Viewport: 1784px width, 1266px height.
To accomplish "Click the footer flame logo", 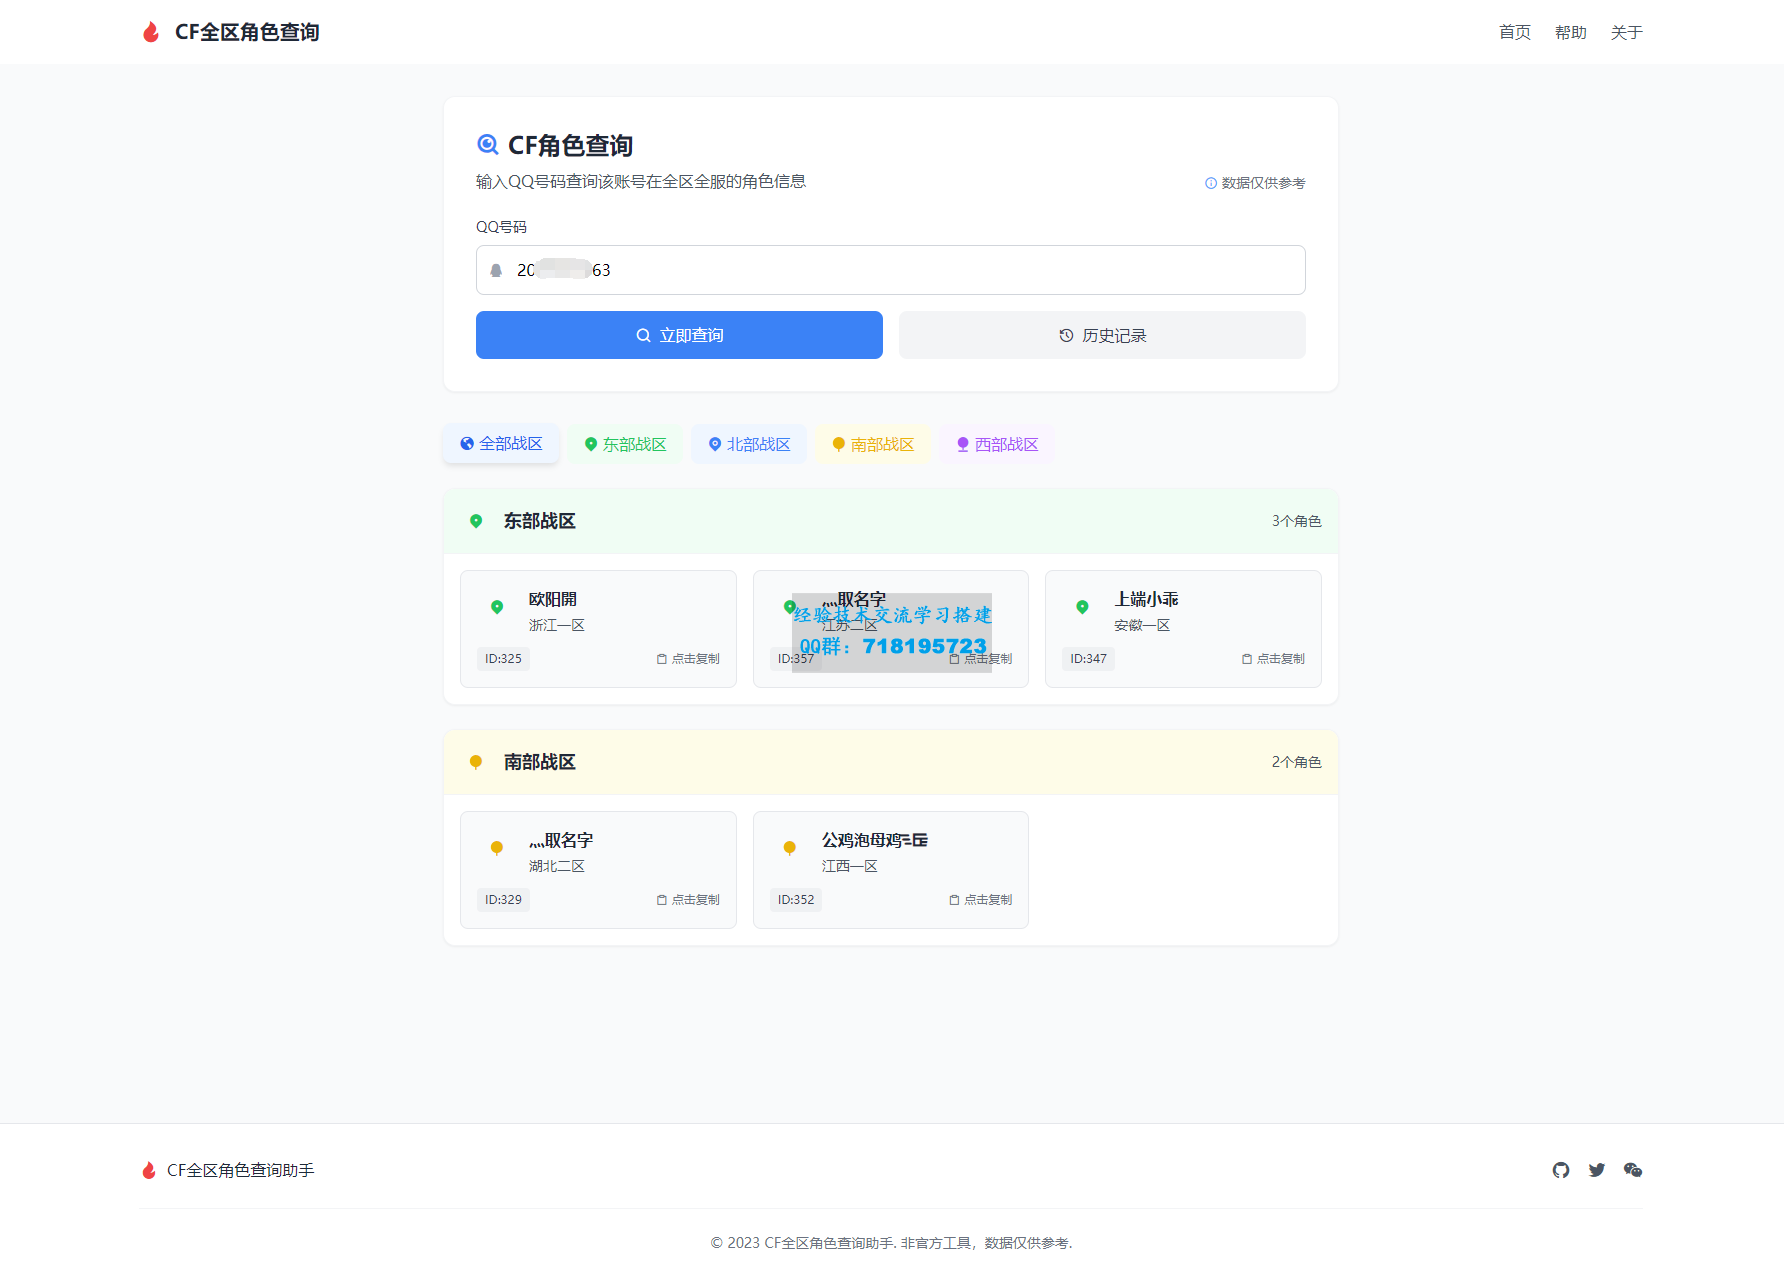I will (149, 1170).
